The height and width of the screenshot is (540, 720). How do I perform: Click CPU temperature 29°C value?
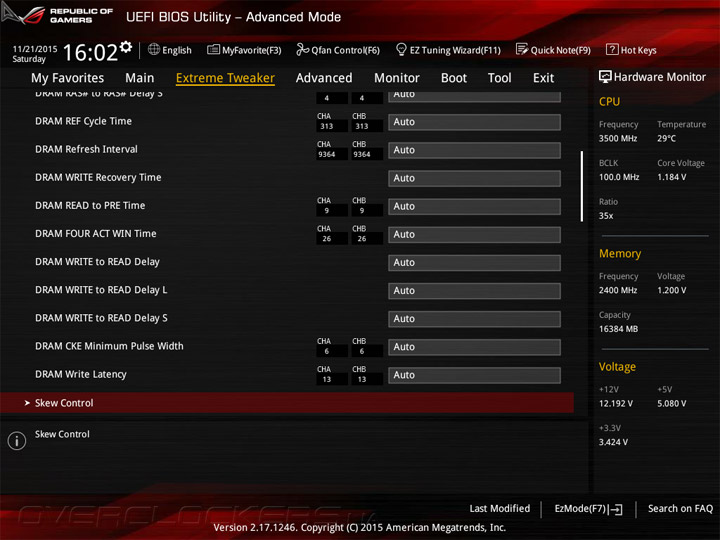[x=666, y=139]
